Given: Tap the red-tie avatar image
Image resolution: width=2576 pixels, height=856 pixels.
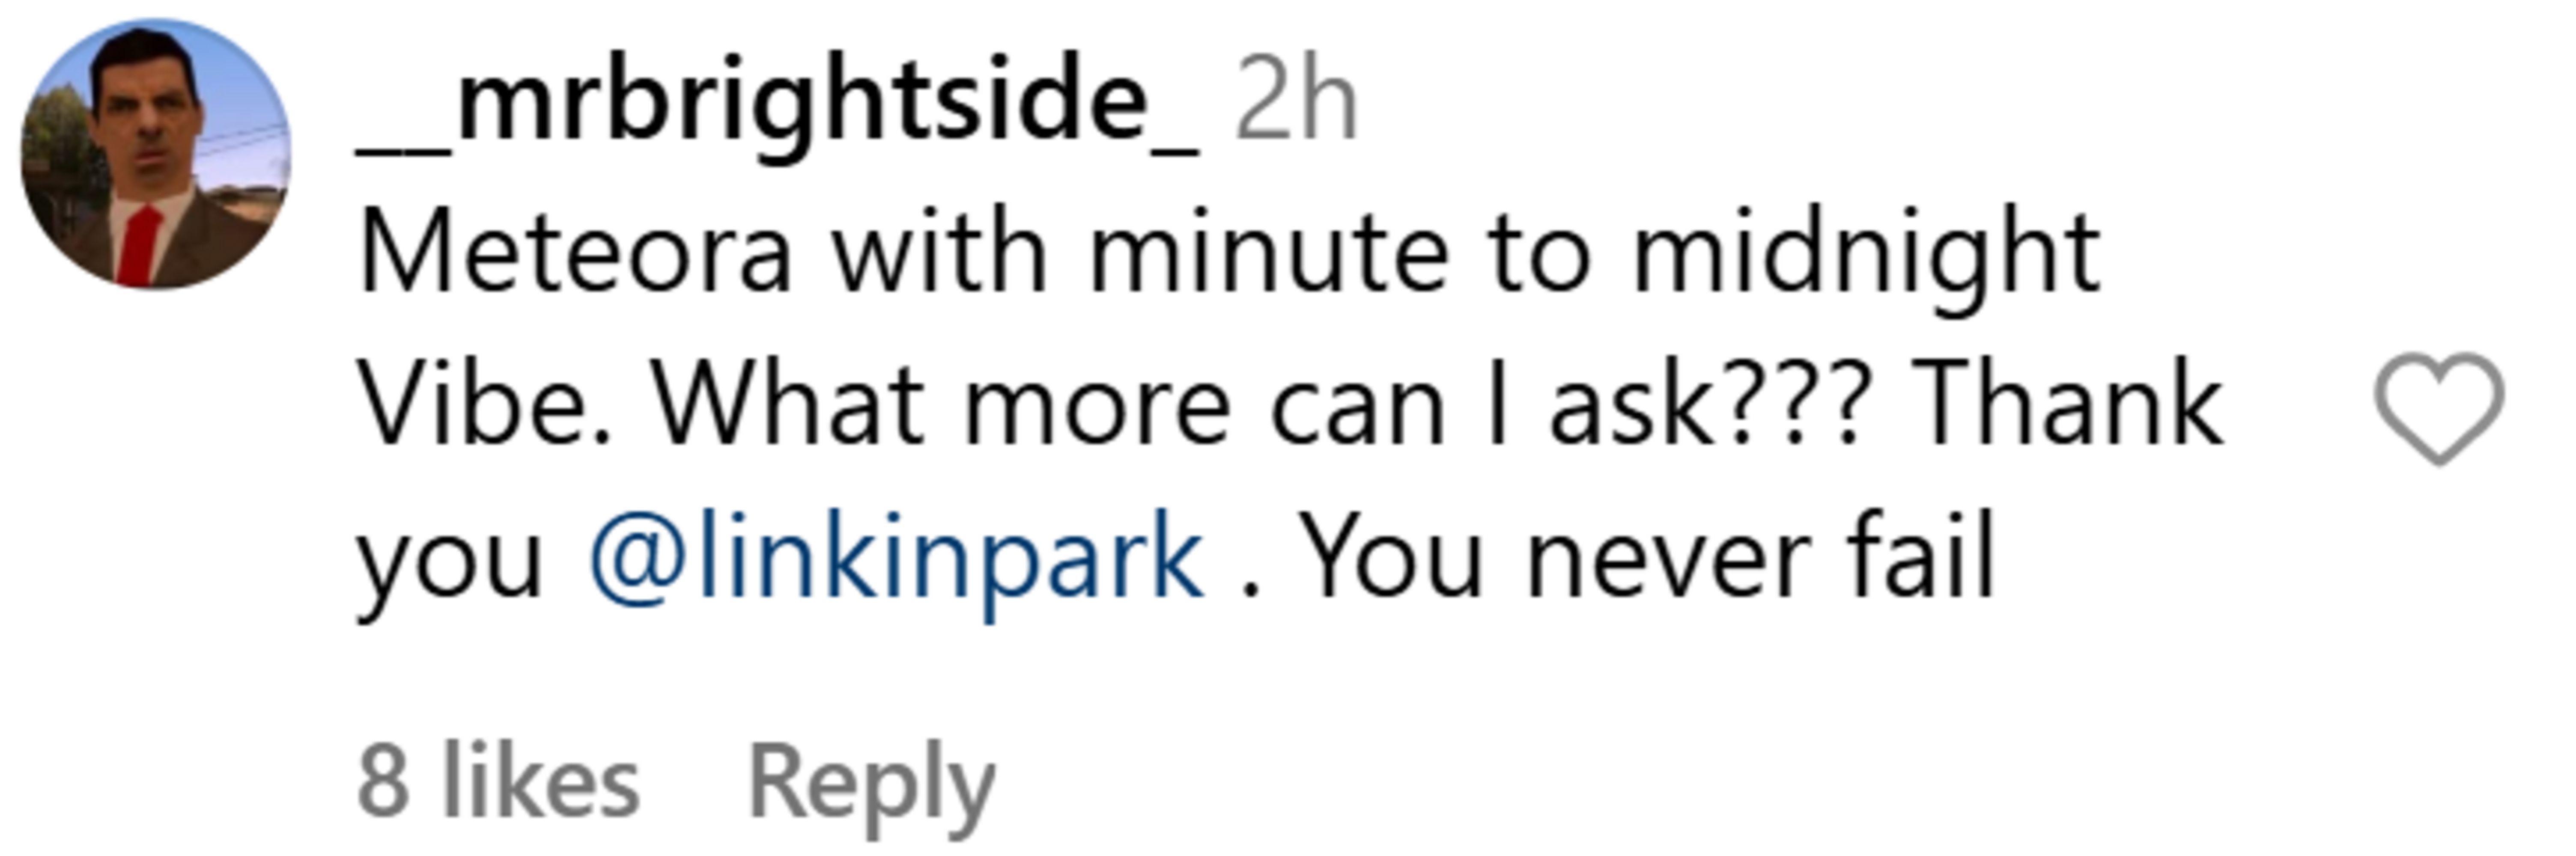Looking at the screenshot, I should coord(156,154).
